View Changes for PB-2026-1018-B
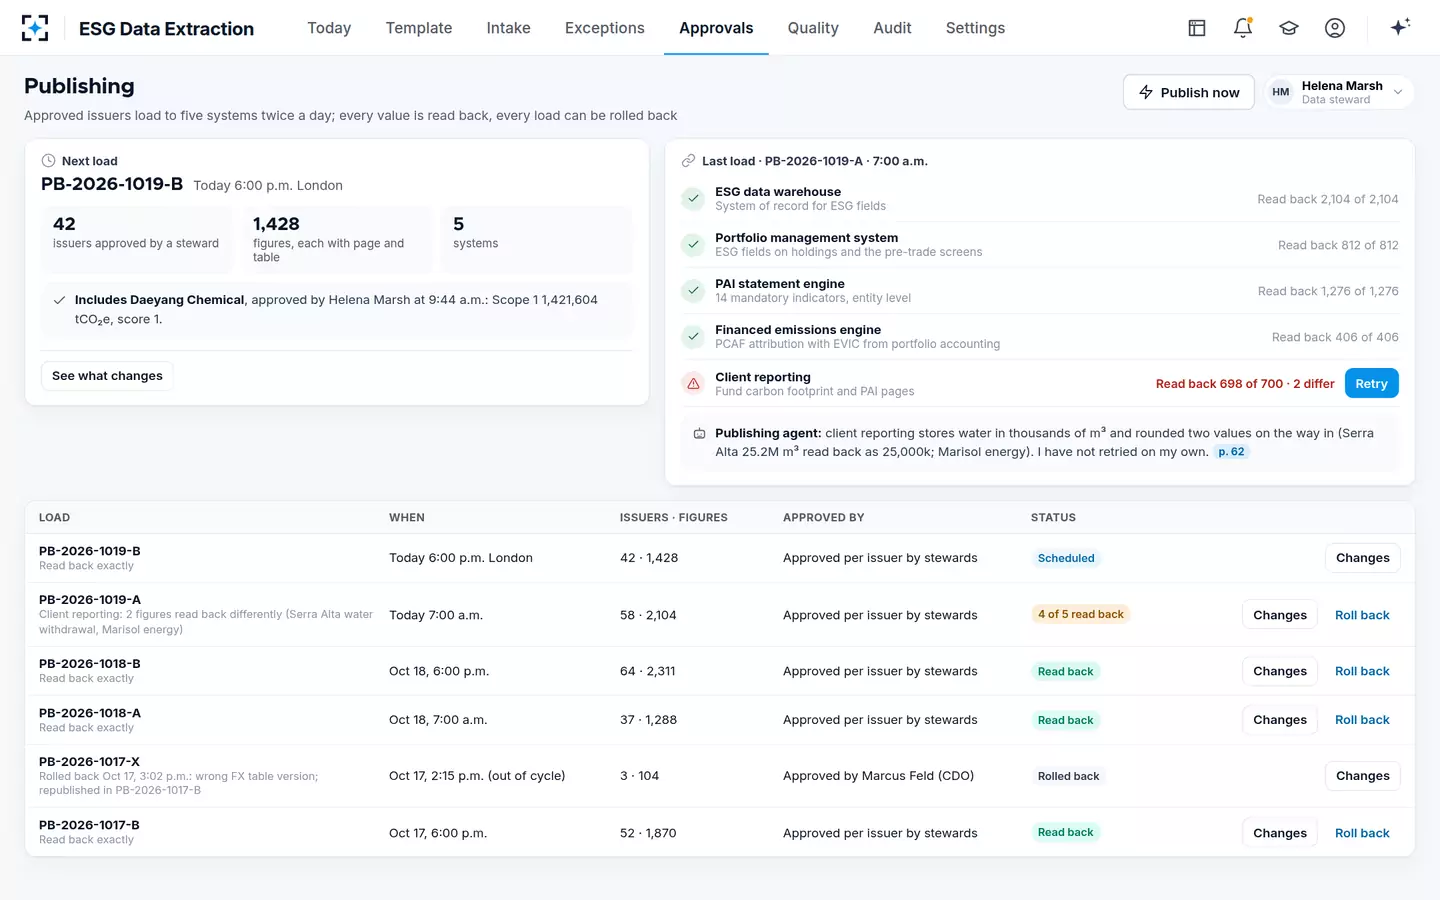This screenshot has width=1440, height=900. [1279, 671]
